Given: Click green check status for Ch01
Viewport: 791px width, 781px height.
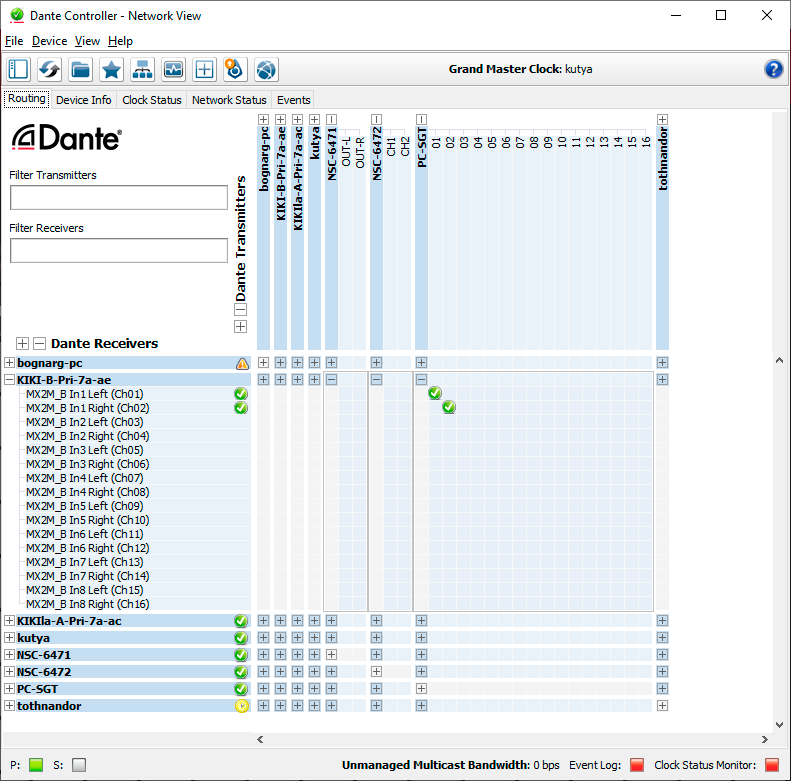Looking at the screenshot, I should pyautogui.click(x=241, y=394).
